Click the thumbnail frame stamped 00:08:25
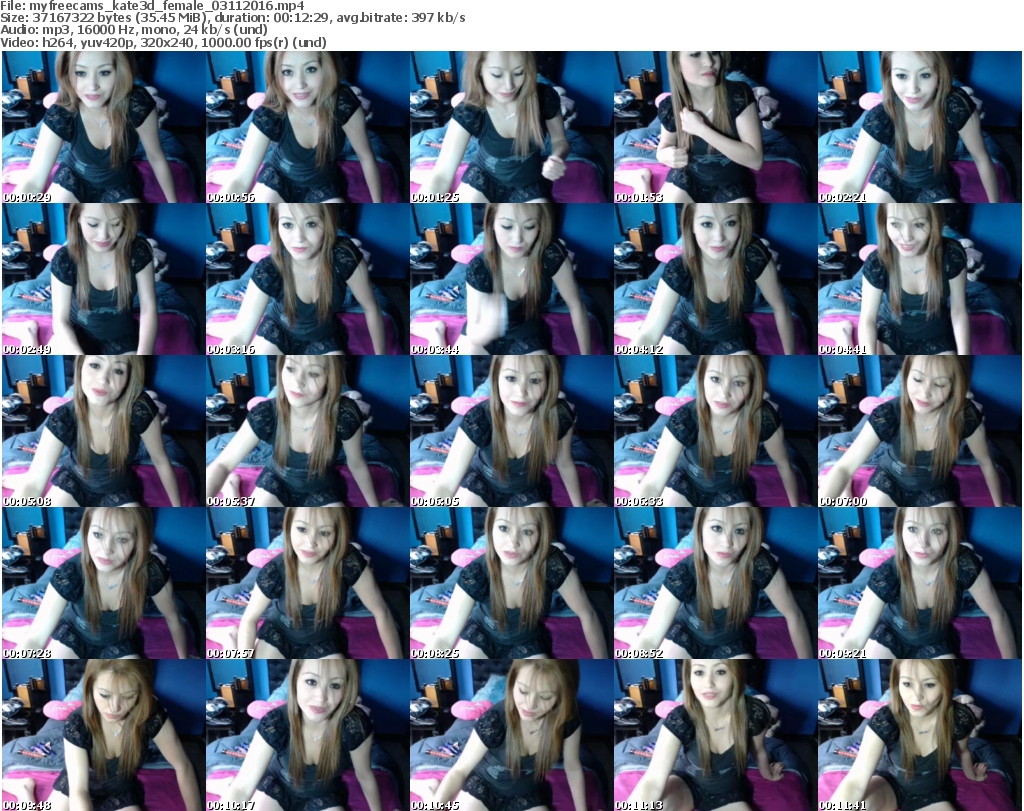Image resolution: width=1024 pixels, height=811 pixels. click(511, 583)
